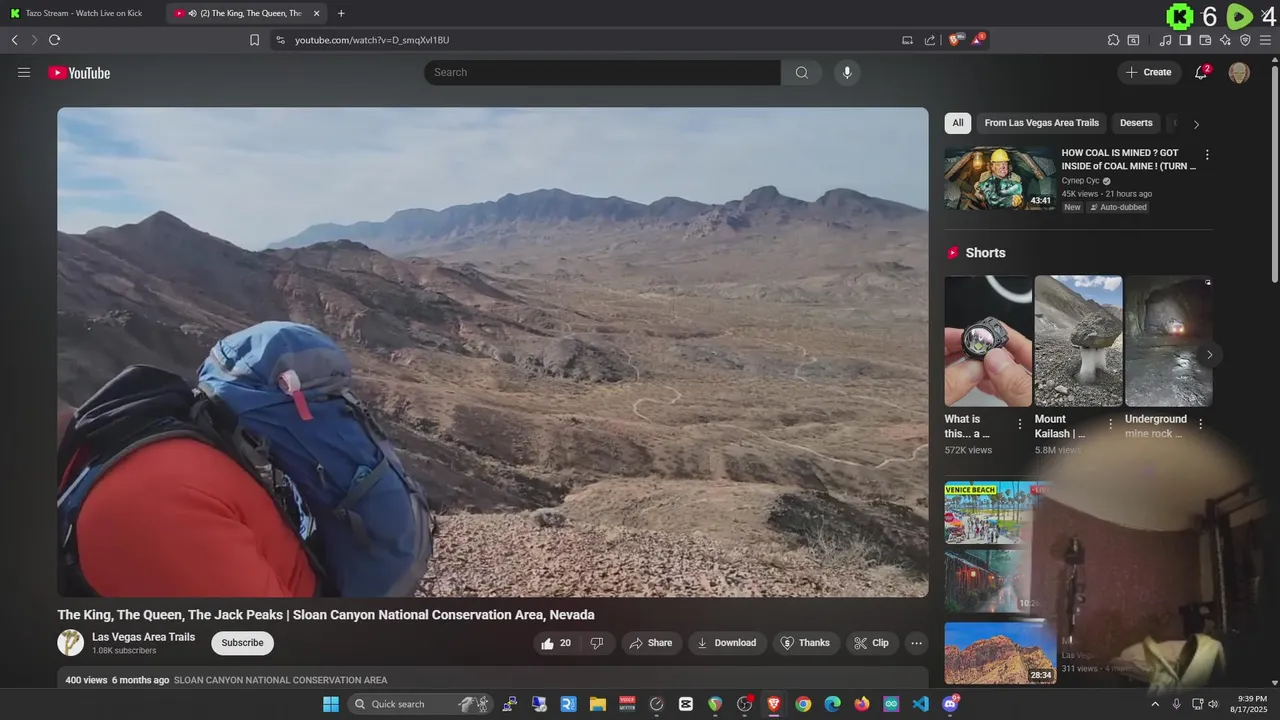This screenshot has height=720, width=1280.
Task: Open Google Chrome from the taskbar
Action: [x=803, y=704]
